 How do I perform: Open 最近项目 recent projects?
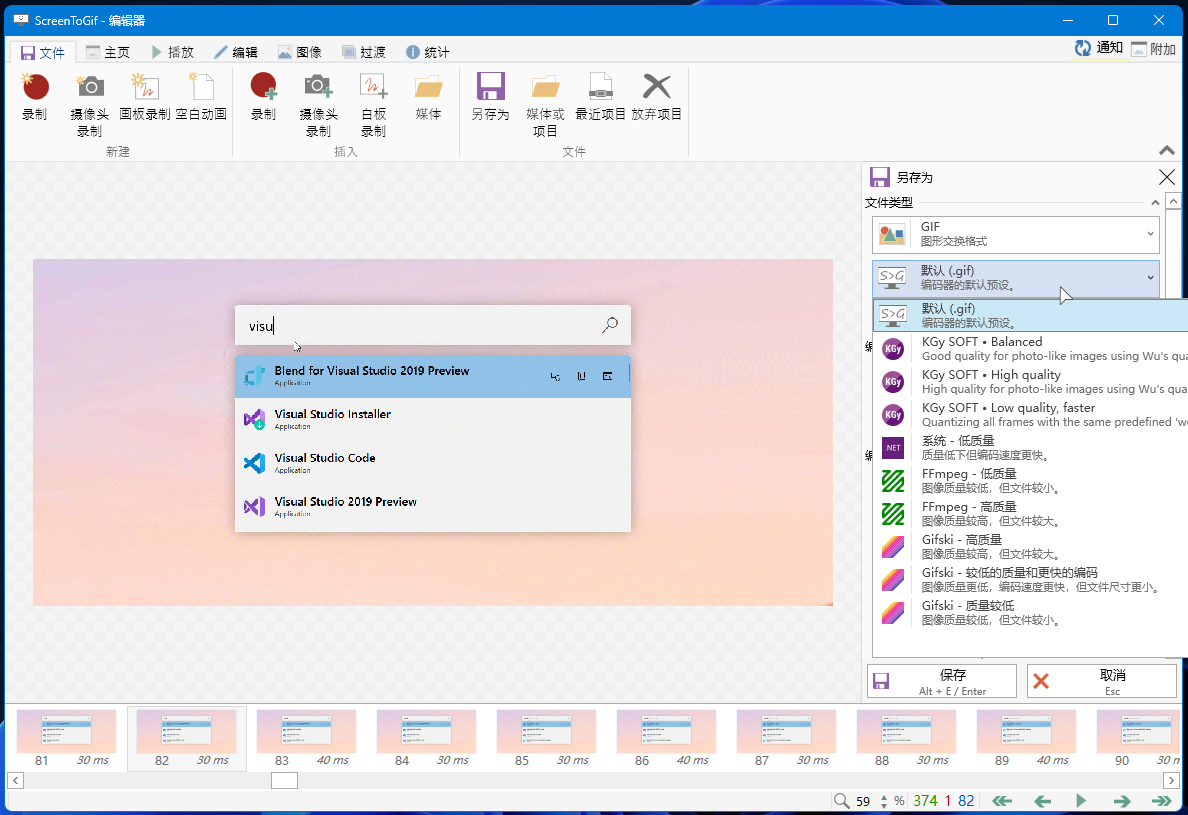click(601, 97)
